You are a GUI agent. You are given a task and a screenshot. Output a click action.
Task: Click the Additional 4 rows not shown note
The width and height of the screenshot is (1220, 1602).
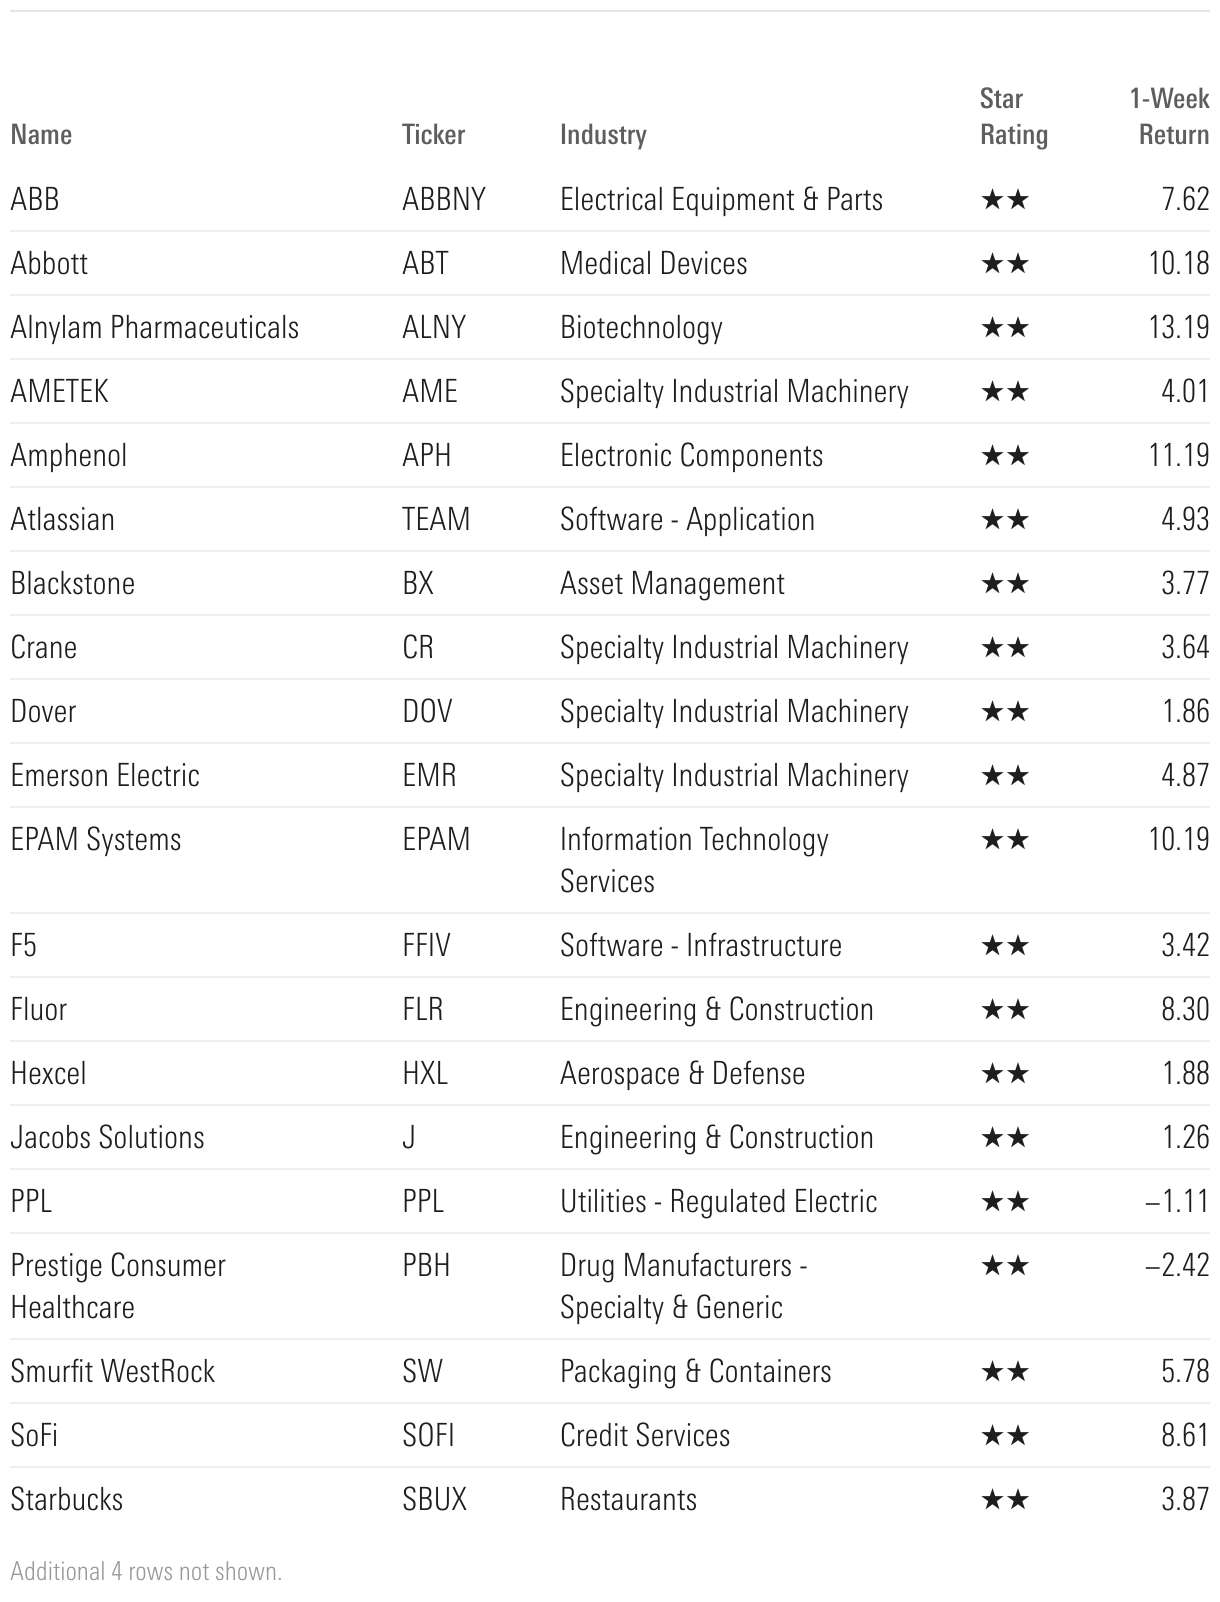(x=146, y=1572)
